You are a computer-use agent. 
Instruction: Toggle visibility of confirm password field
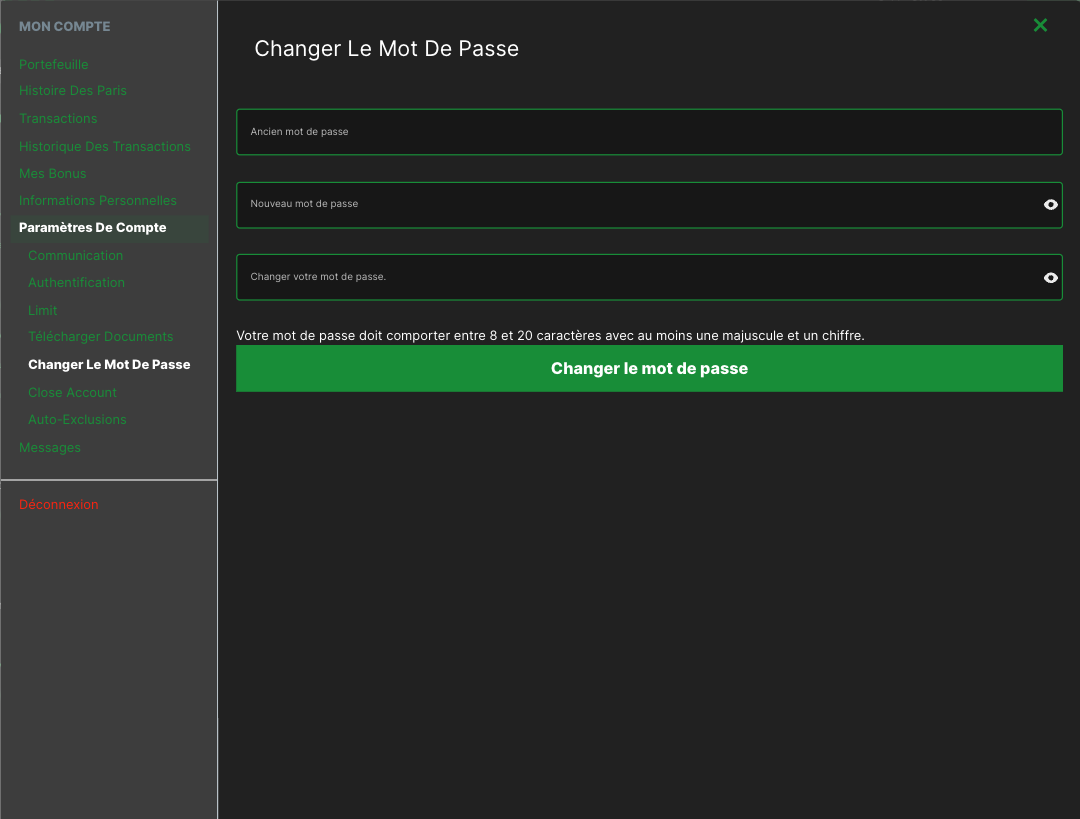(x=1050, y=278)
